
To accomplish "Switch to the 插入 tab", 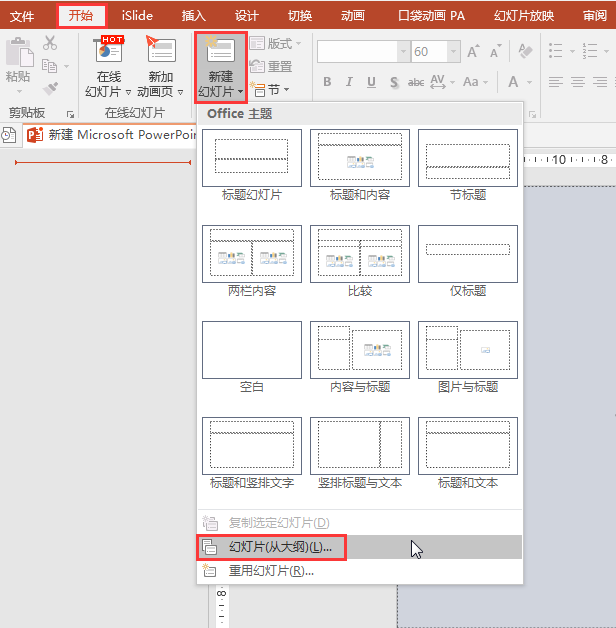I will (194, 16).
